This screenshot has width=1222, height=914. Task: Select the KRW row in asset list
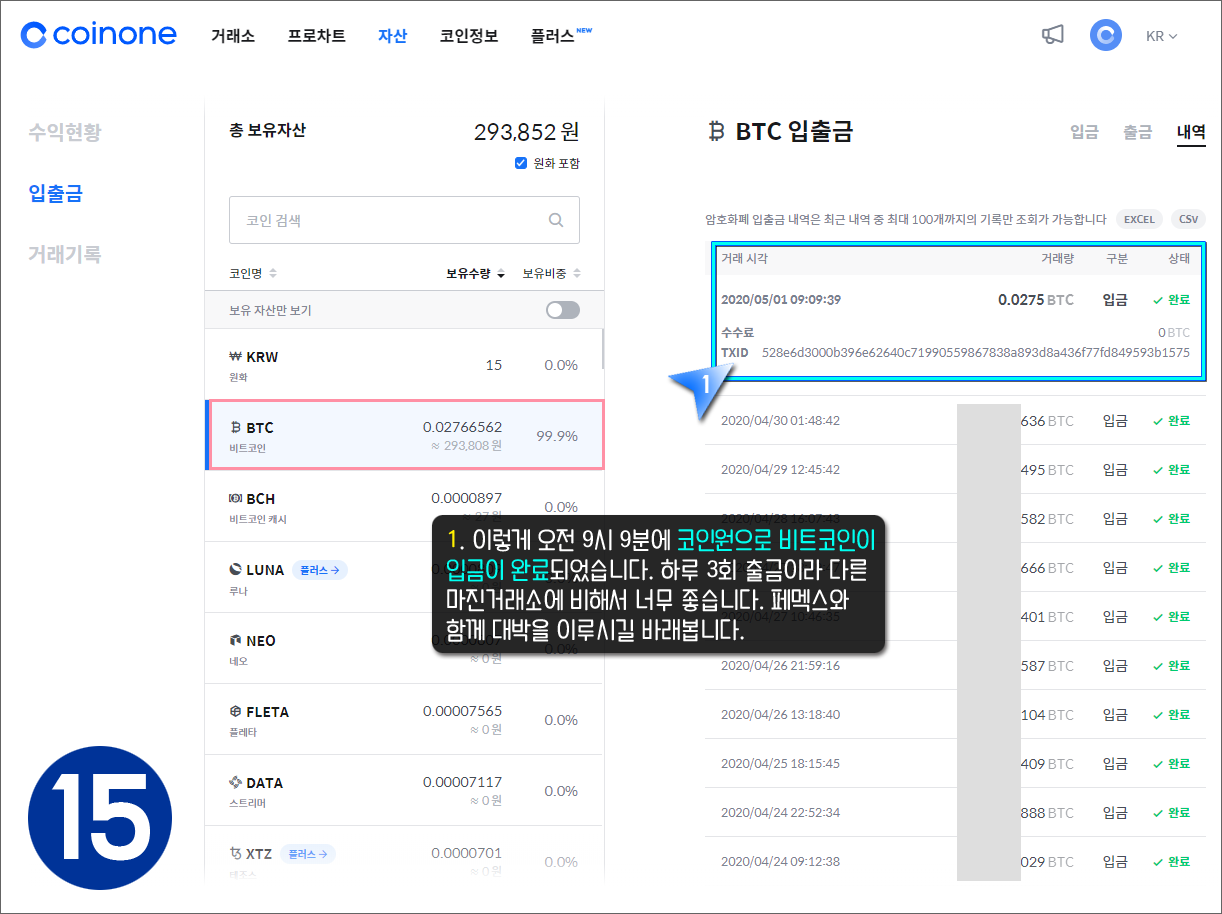[404, 365]
